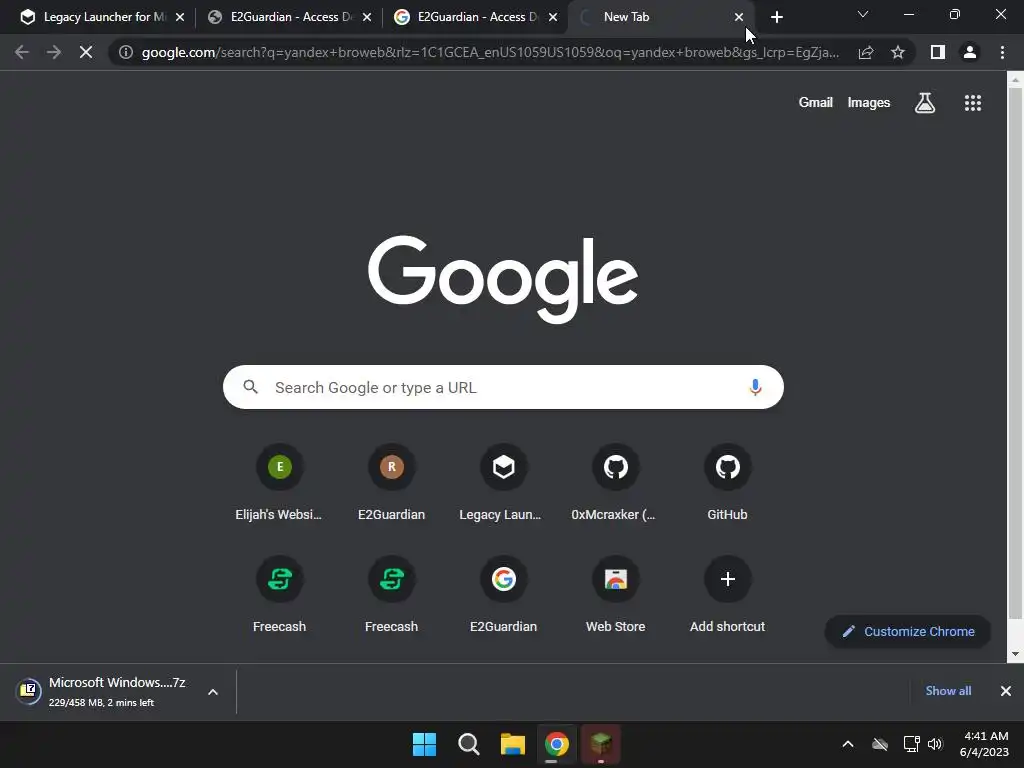Screen dimensions: 1024x768
Task: Open the tab search dropdown
Action: (x=863, y=14)
